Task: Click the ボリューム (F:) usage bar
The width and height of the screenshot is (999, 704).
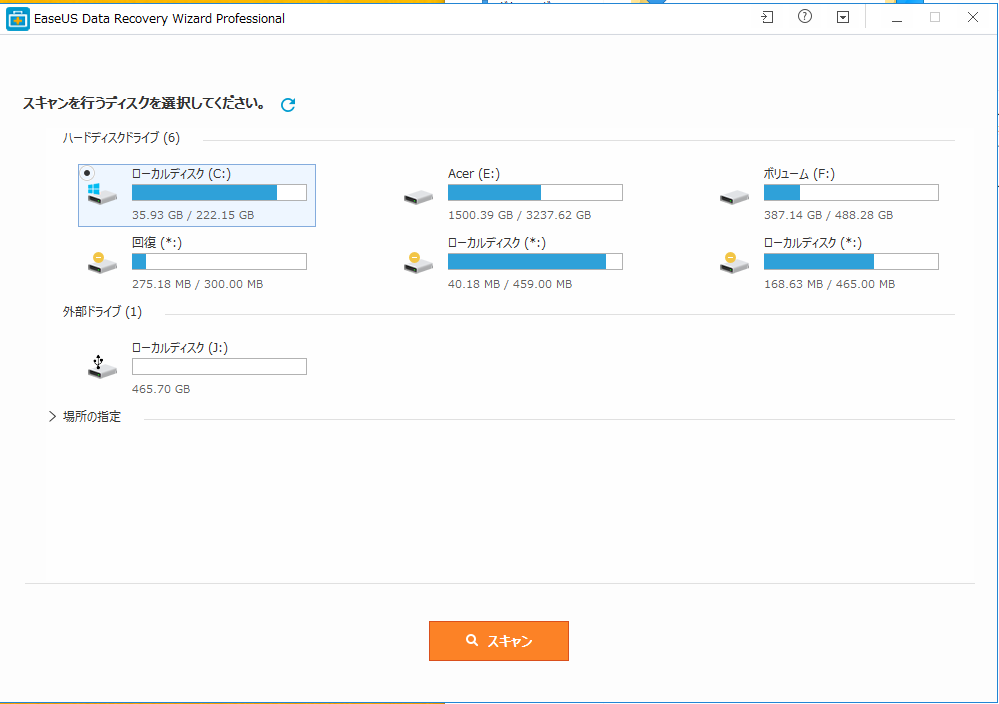Action: coord(850,193)
